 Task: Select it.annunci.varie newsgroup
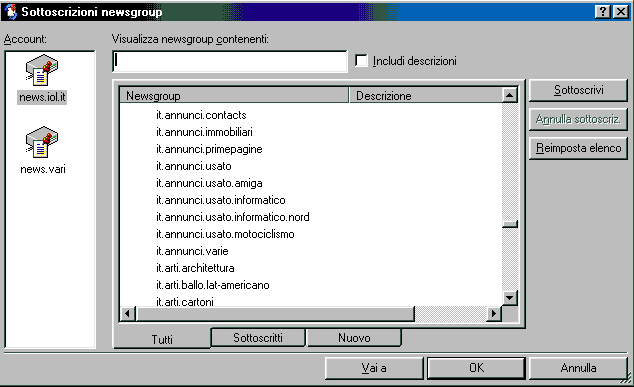[x=192, y=251]
